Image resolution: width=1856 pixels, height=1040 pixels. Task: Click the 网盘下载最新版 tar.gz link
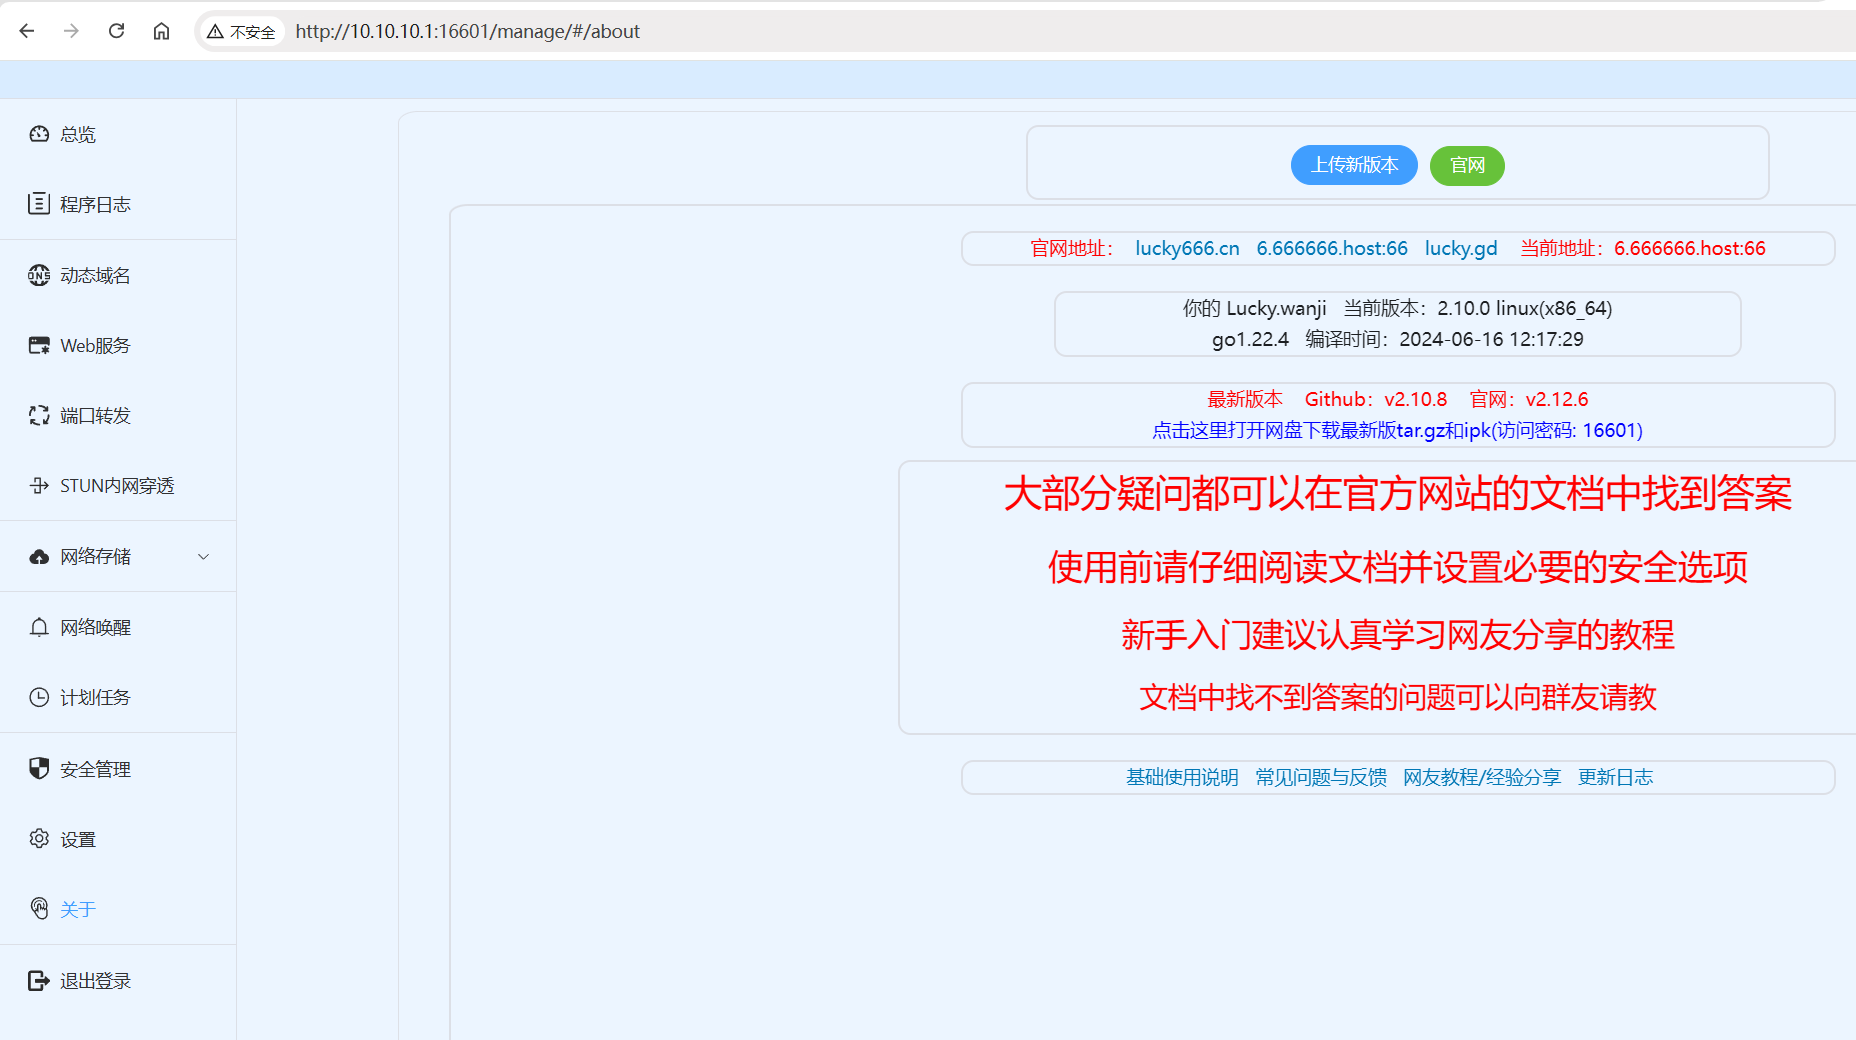click(x=1397, y=430)
